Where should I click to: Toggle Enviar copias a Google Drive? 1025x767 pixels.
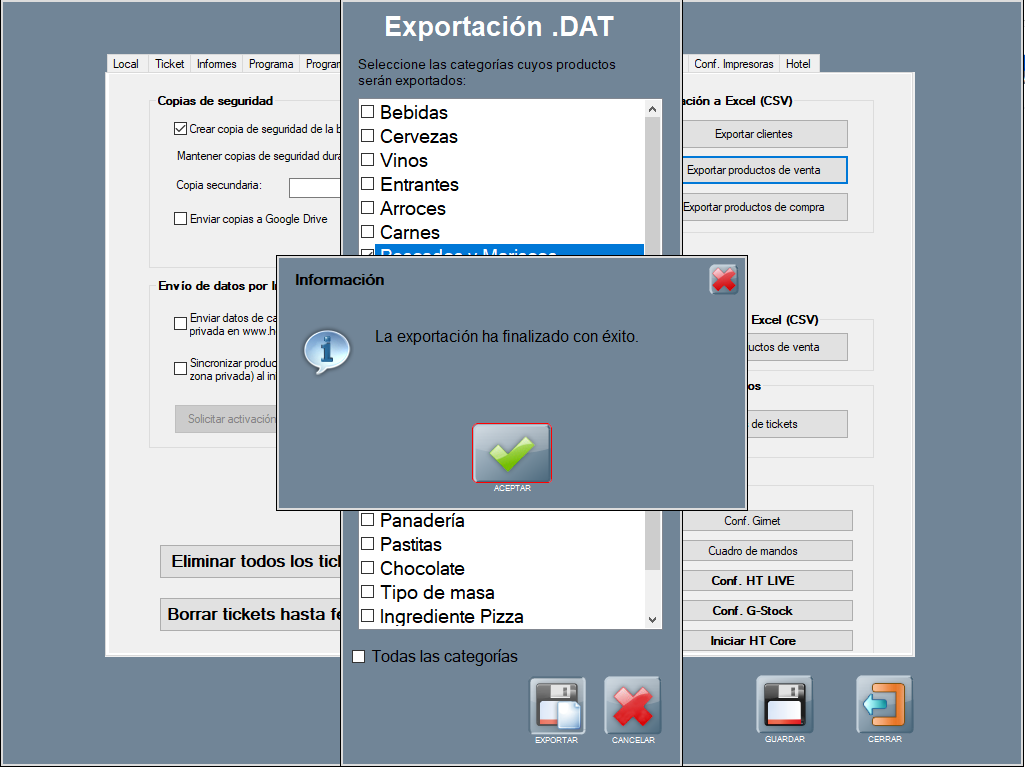181,219
